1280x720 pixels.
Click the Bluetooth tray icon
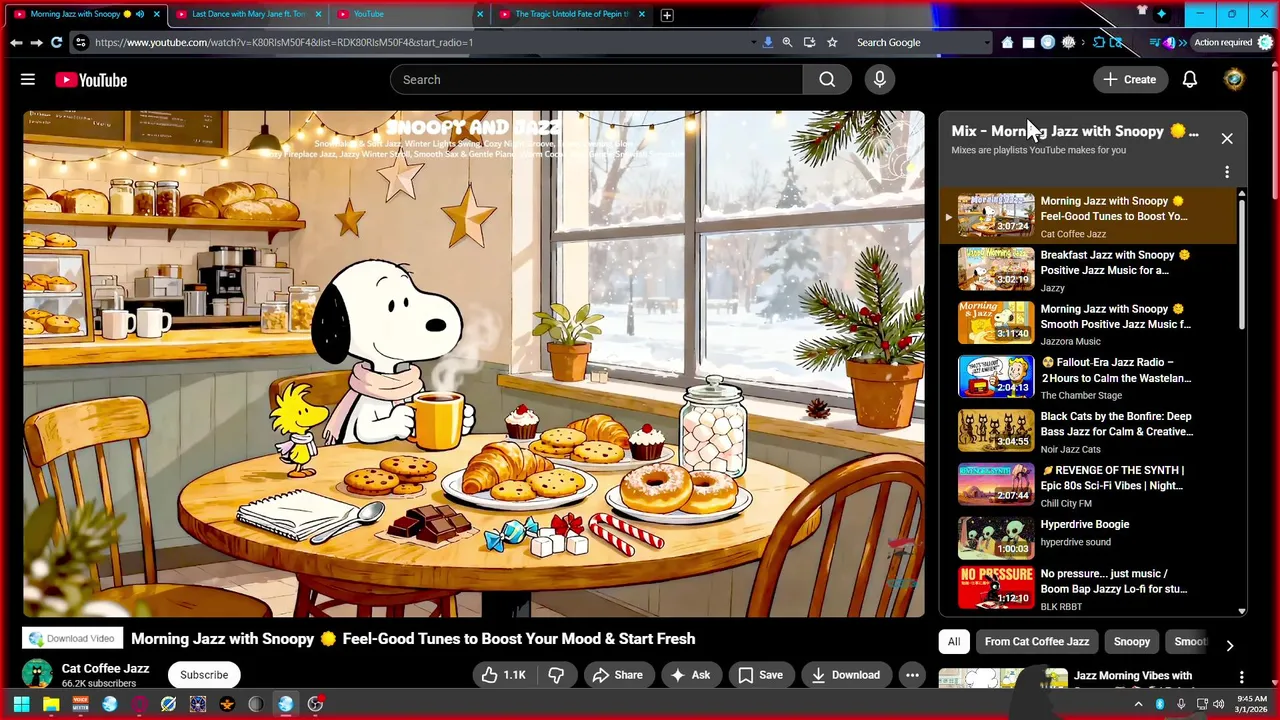tap(1160, 704)
